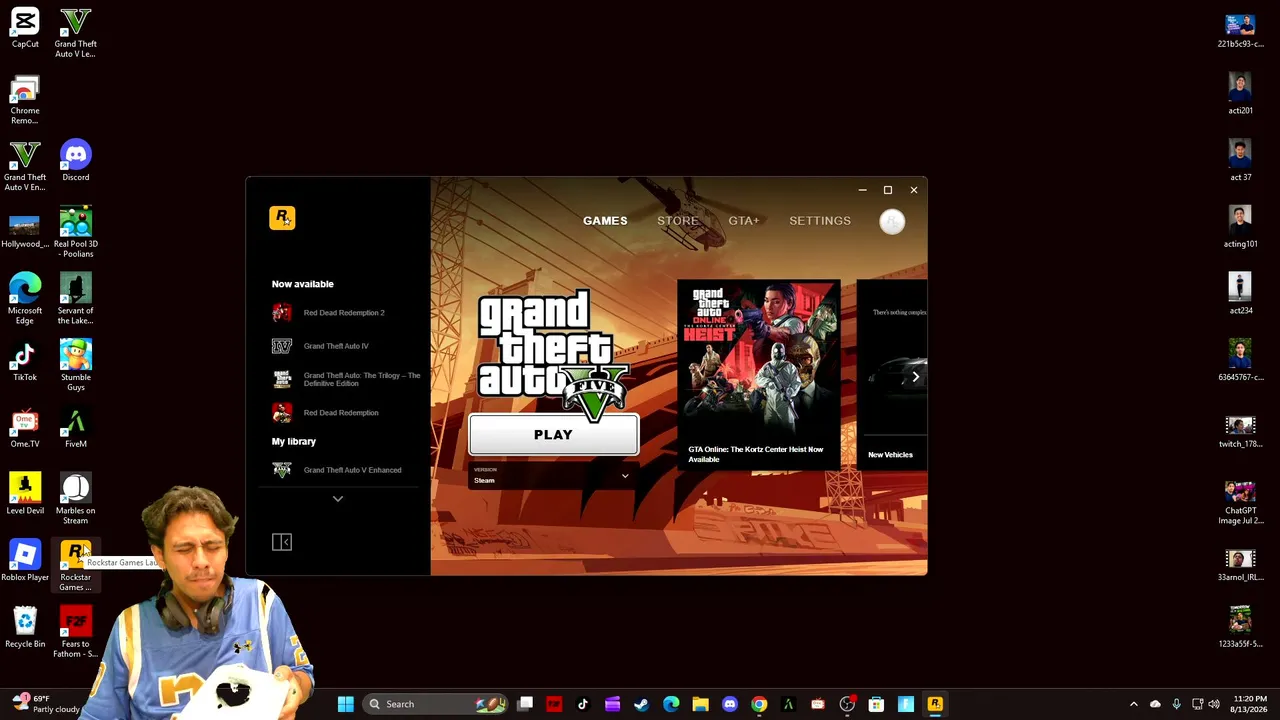The width and height of the screenshot is (1280, 720).
Task: Expand the game library list chevron
Action: click(x=338, y=499)
